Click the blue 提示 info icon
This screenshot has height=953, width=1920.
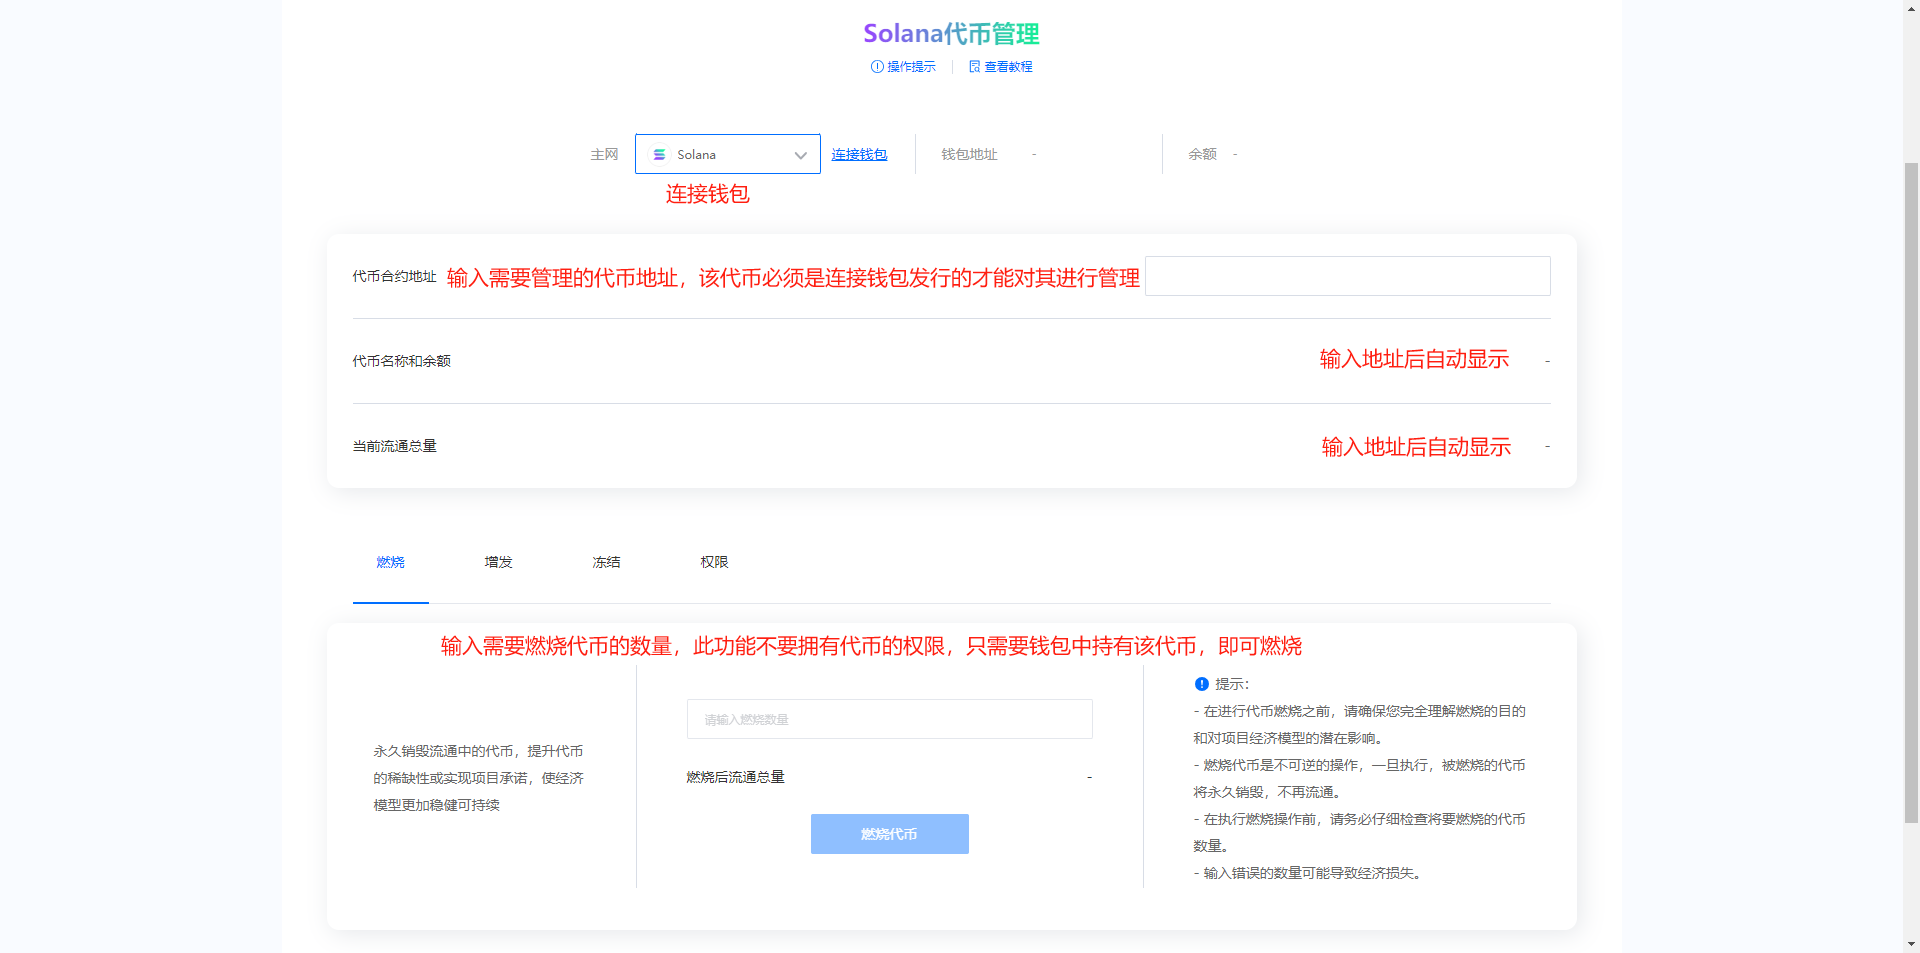point(1202,684)
